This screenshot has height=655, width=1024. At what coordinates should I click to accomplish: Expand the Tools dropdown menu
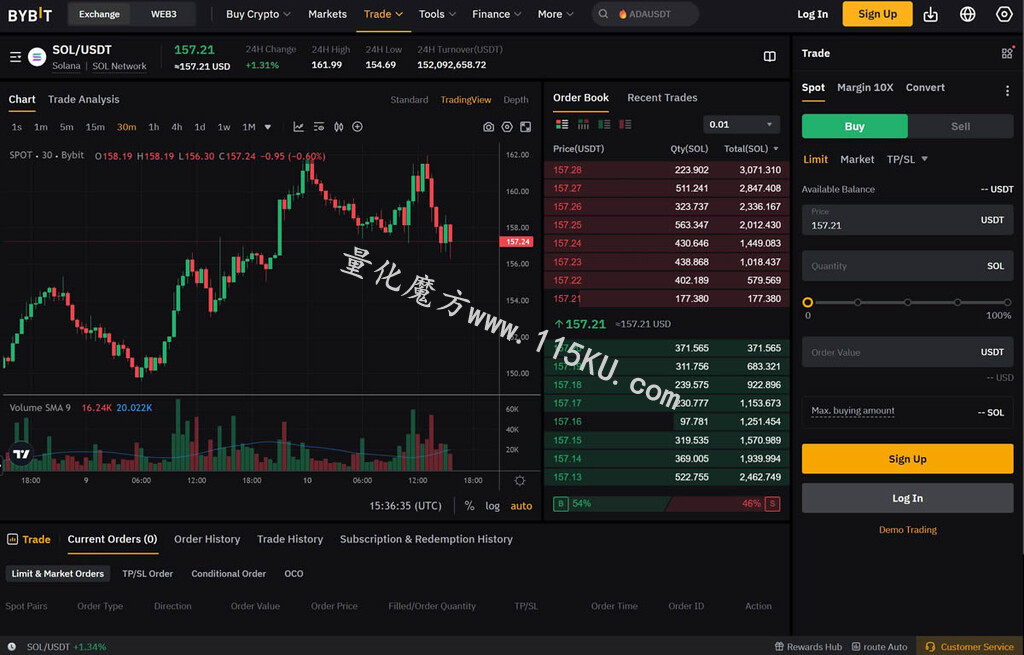[x=438, y=14]
